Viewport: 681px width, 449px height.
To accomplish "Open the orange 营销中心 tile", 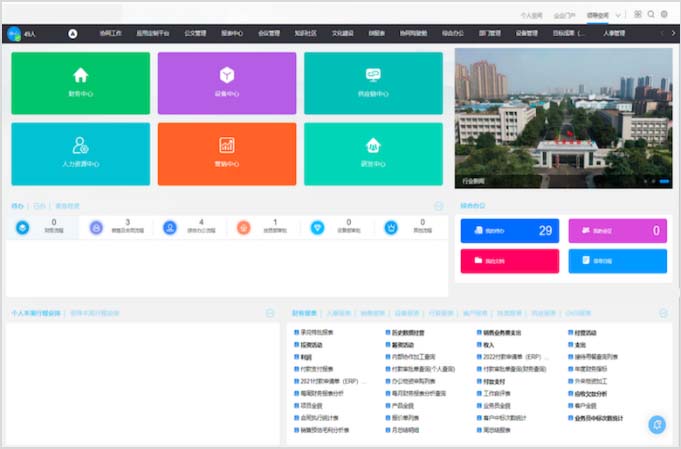I will click(x=226, y=153).
